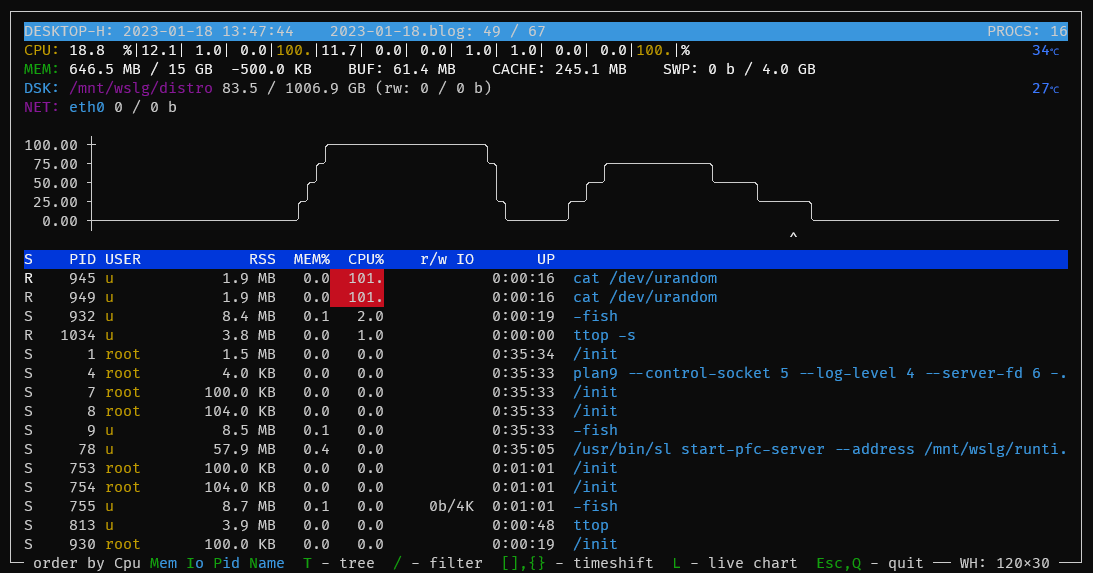This screenshot has height=573, width=1093.
Task: Click the BUF: 61.4 MB value
Action: click(x=402, y=69)
